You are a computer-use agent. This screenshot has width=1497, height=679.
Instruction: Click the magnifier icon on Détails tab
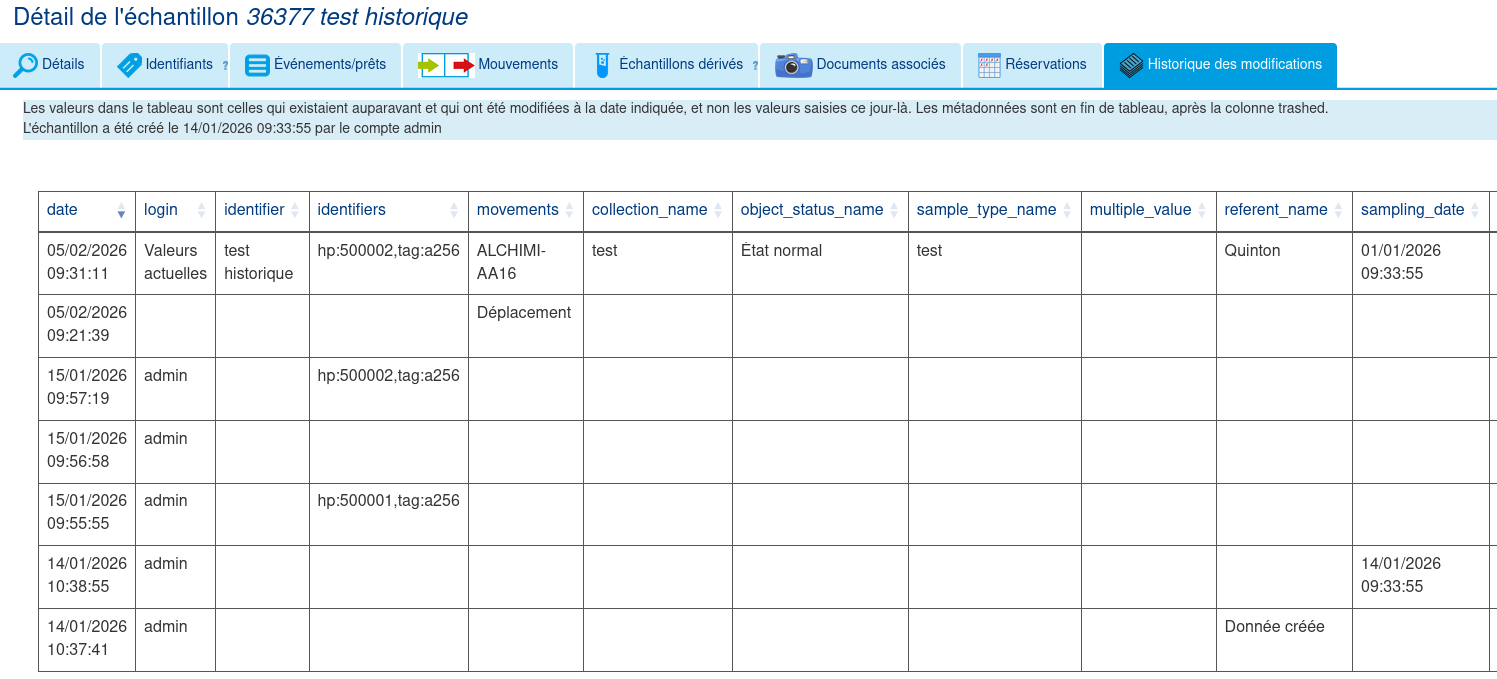coord(25,65)
